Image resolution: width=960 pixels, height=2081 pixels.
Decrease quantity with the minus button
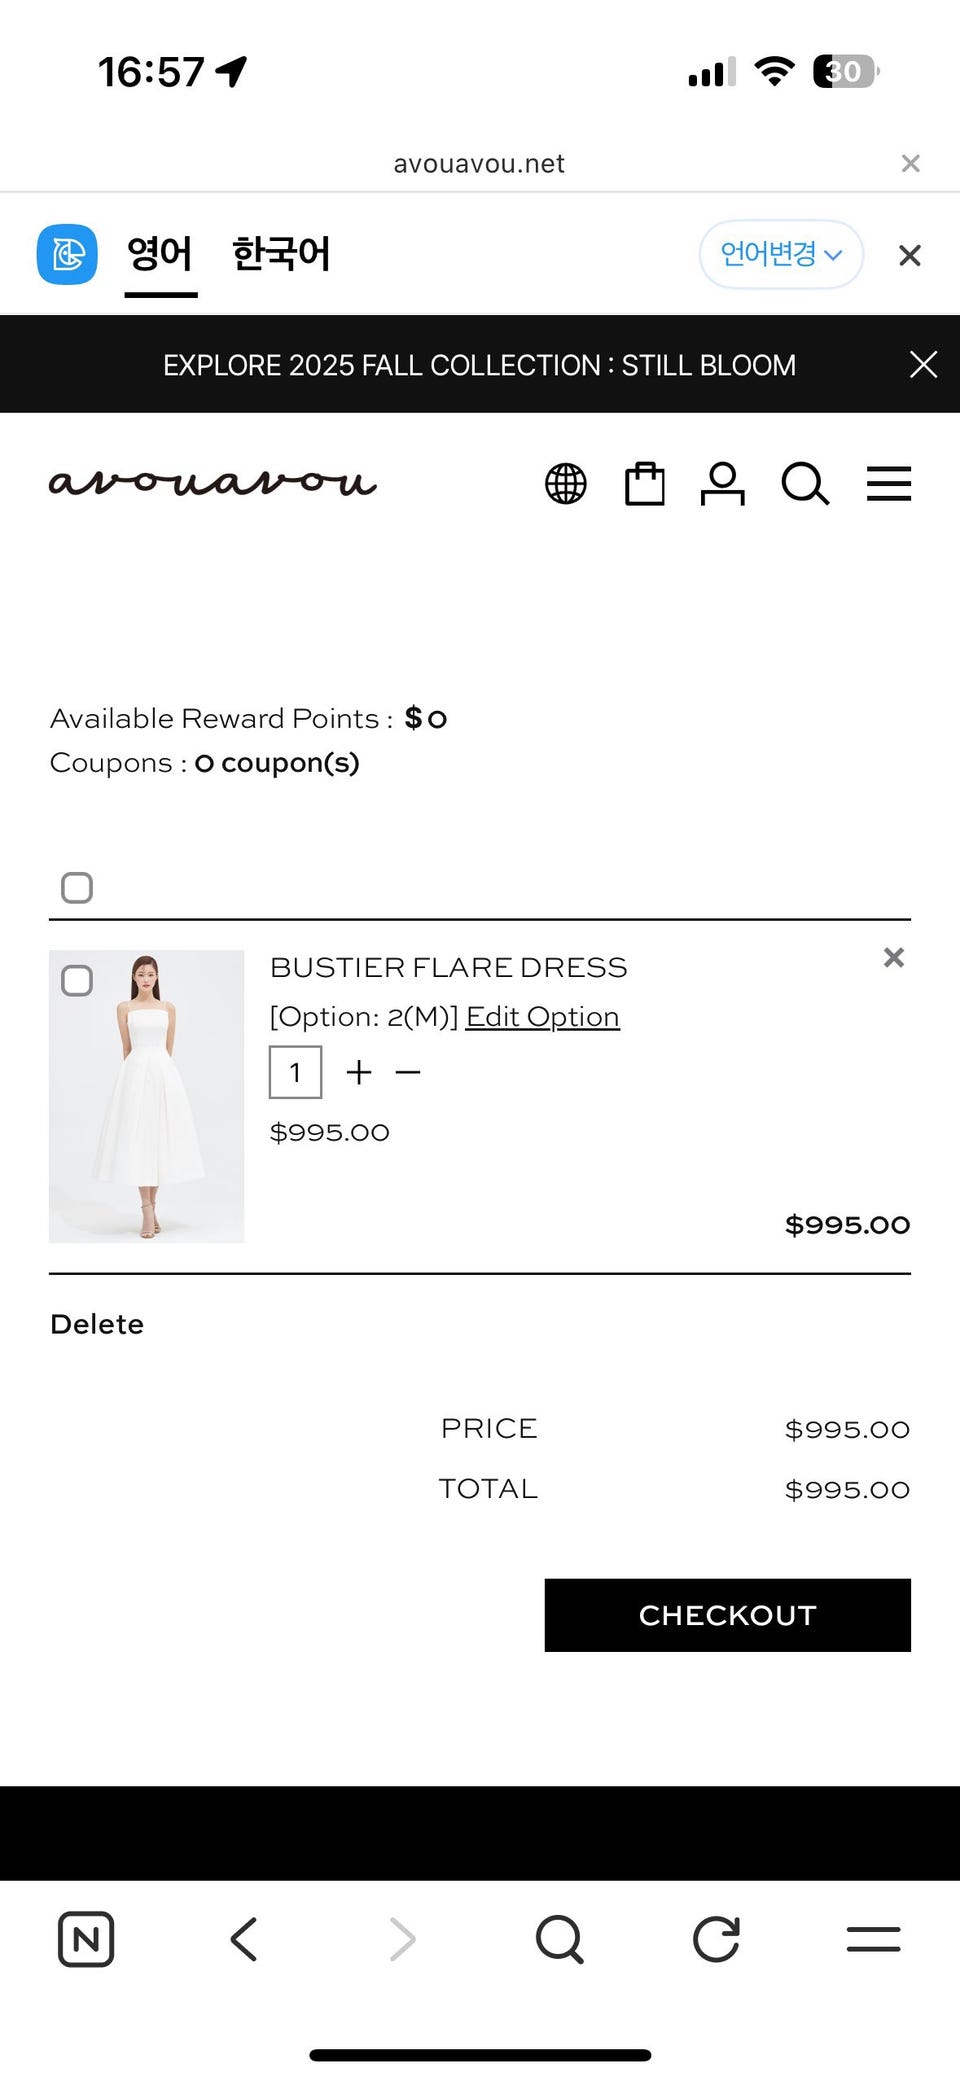408,1072
